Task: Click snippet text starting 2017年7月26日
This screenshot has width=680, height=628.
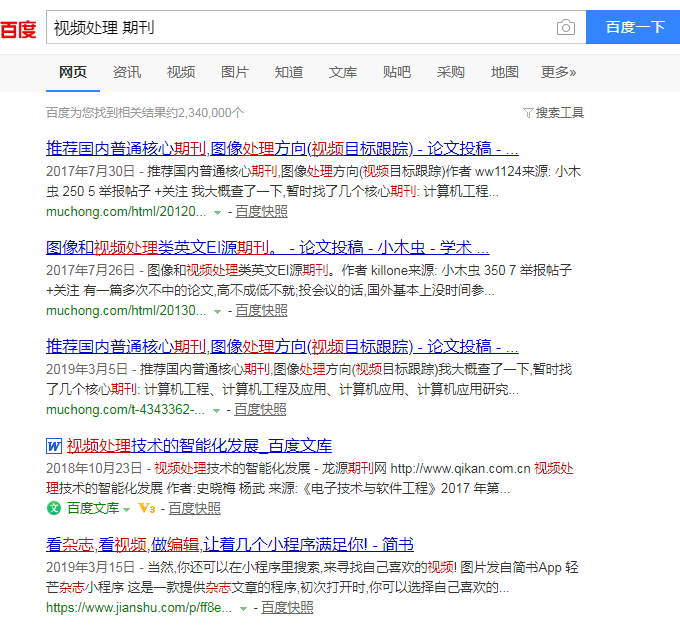Action: 309,280
